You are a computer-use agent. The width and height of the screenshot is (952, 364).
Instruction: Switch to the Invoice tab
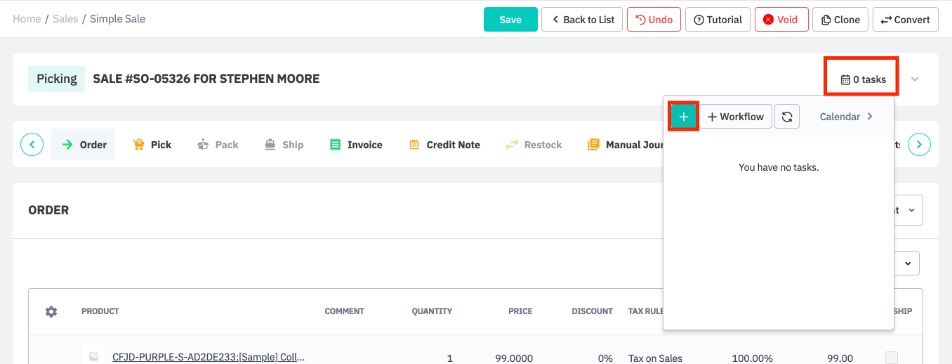pyautogui.click(x=356, y=144)
